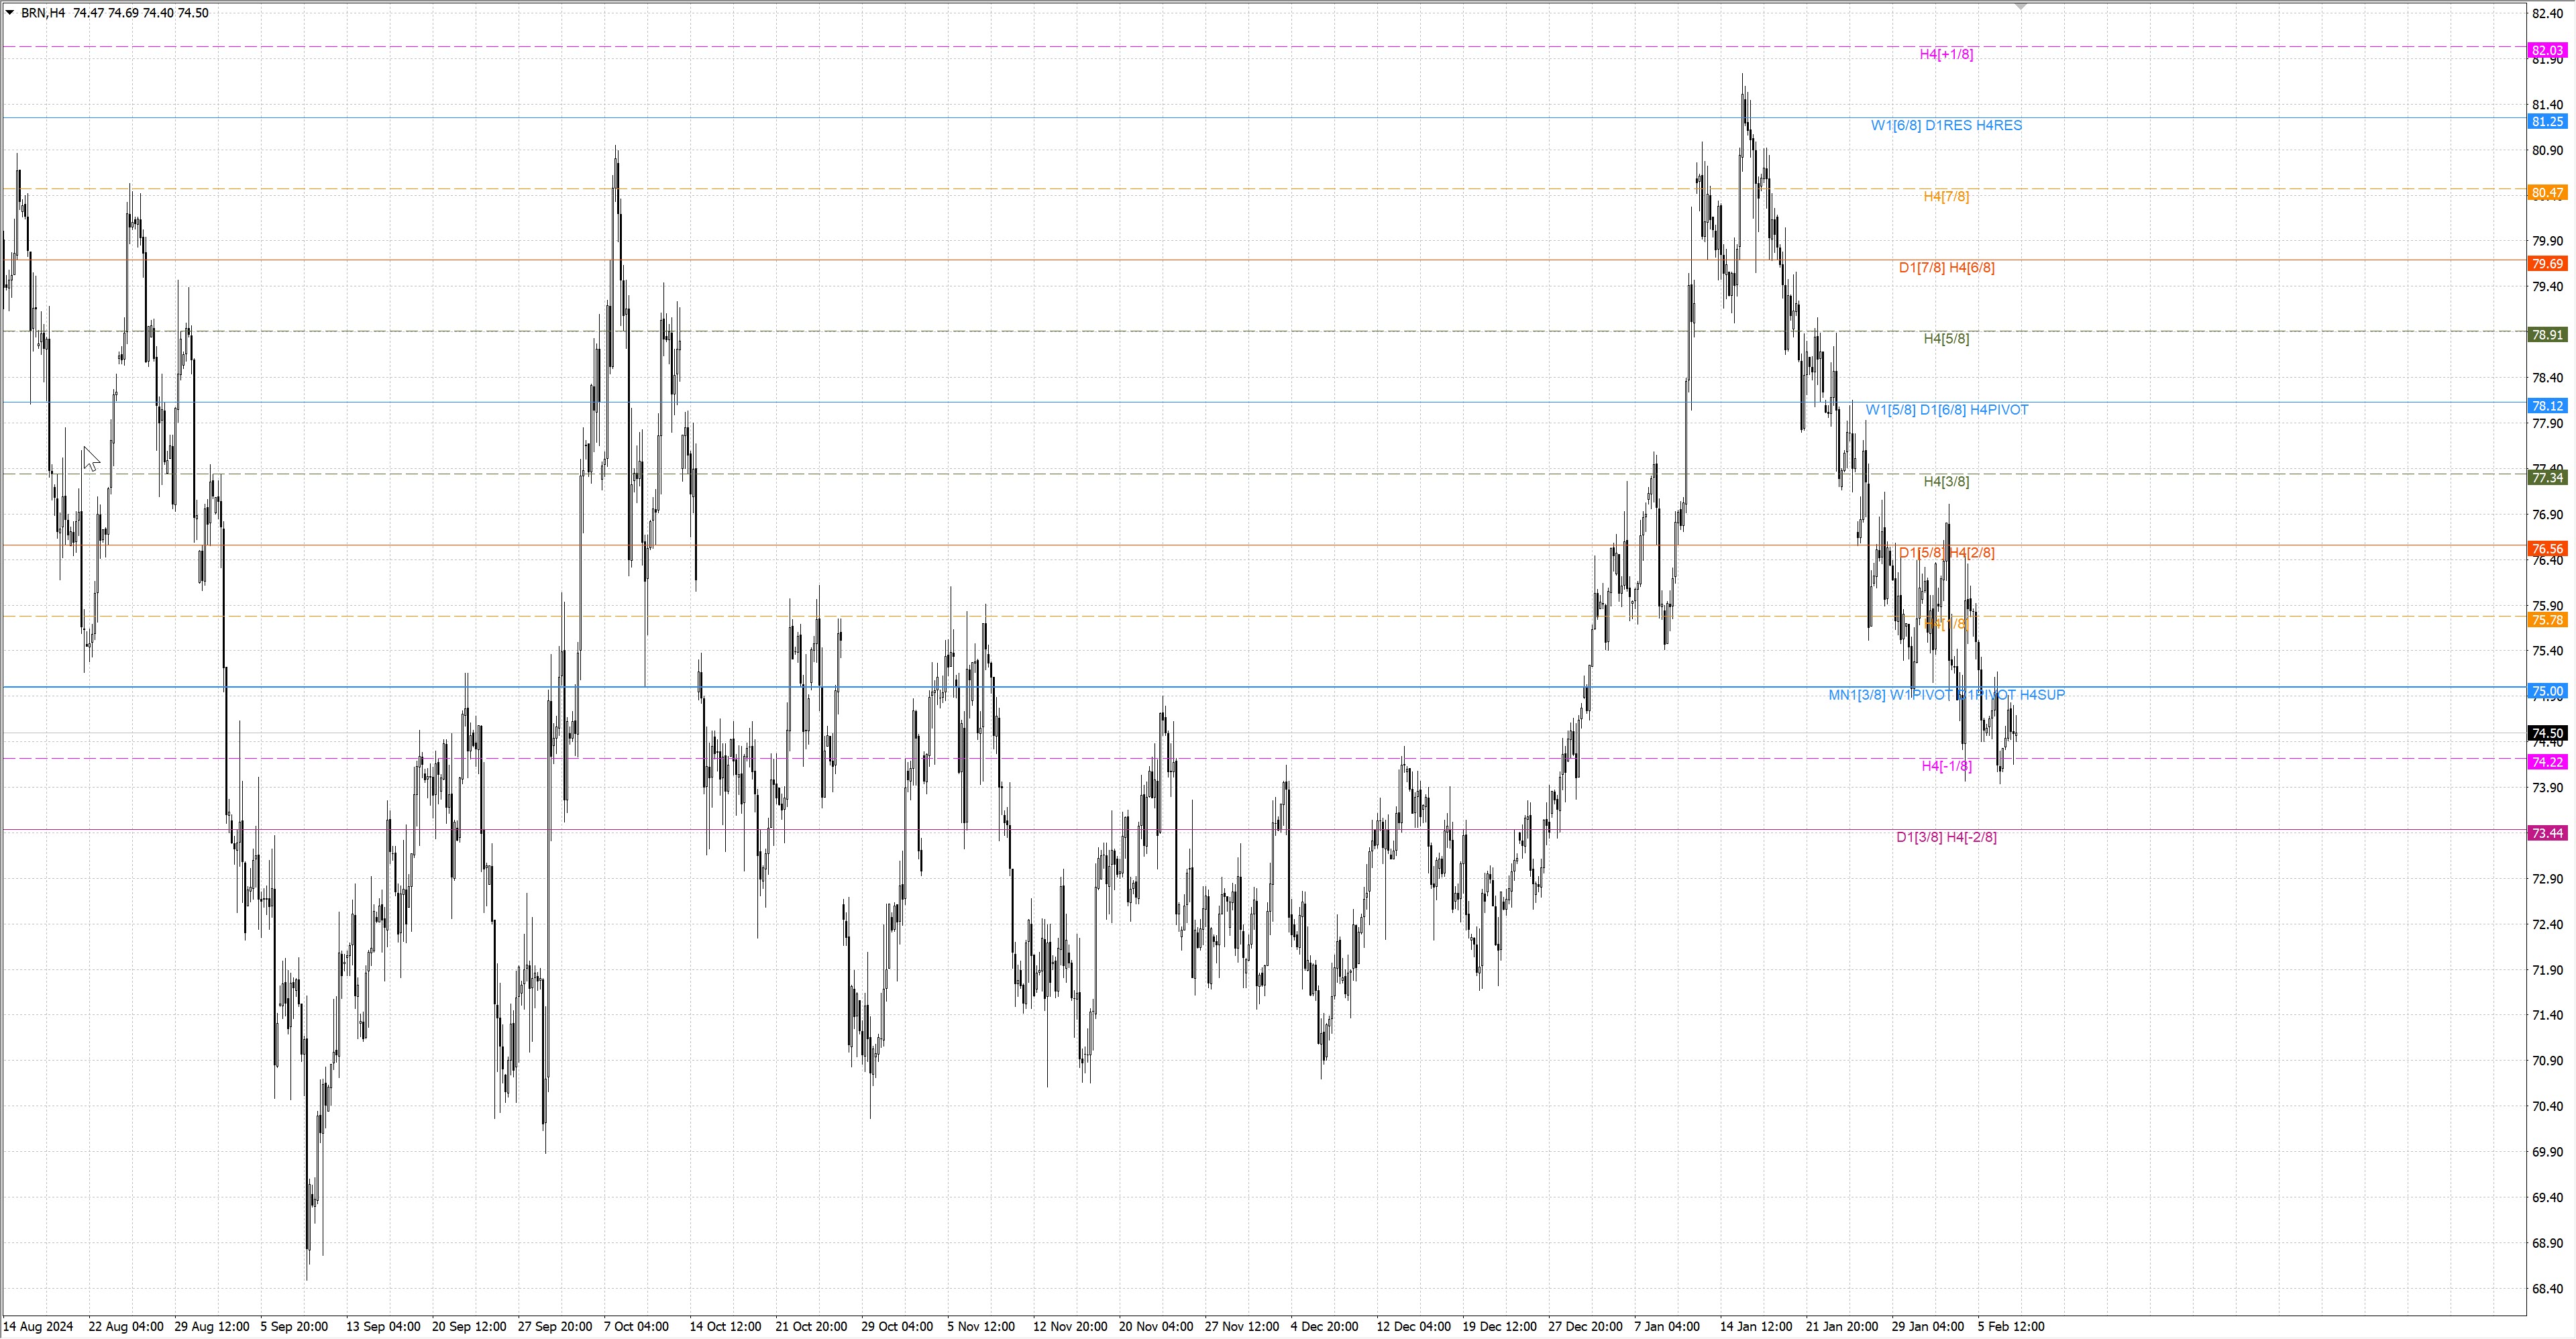Click the blue 78.12 price tag
The height and width of the screenshot is (1339, 2576).
point(2548,406)
